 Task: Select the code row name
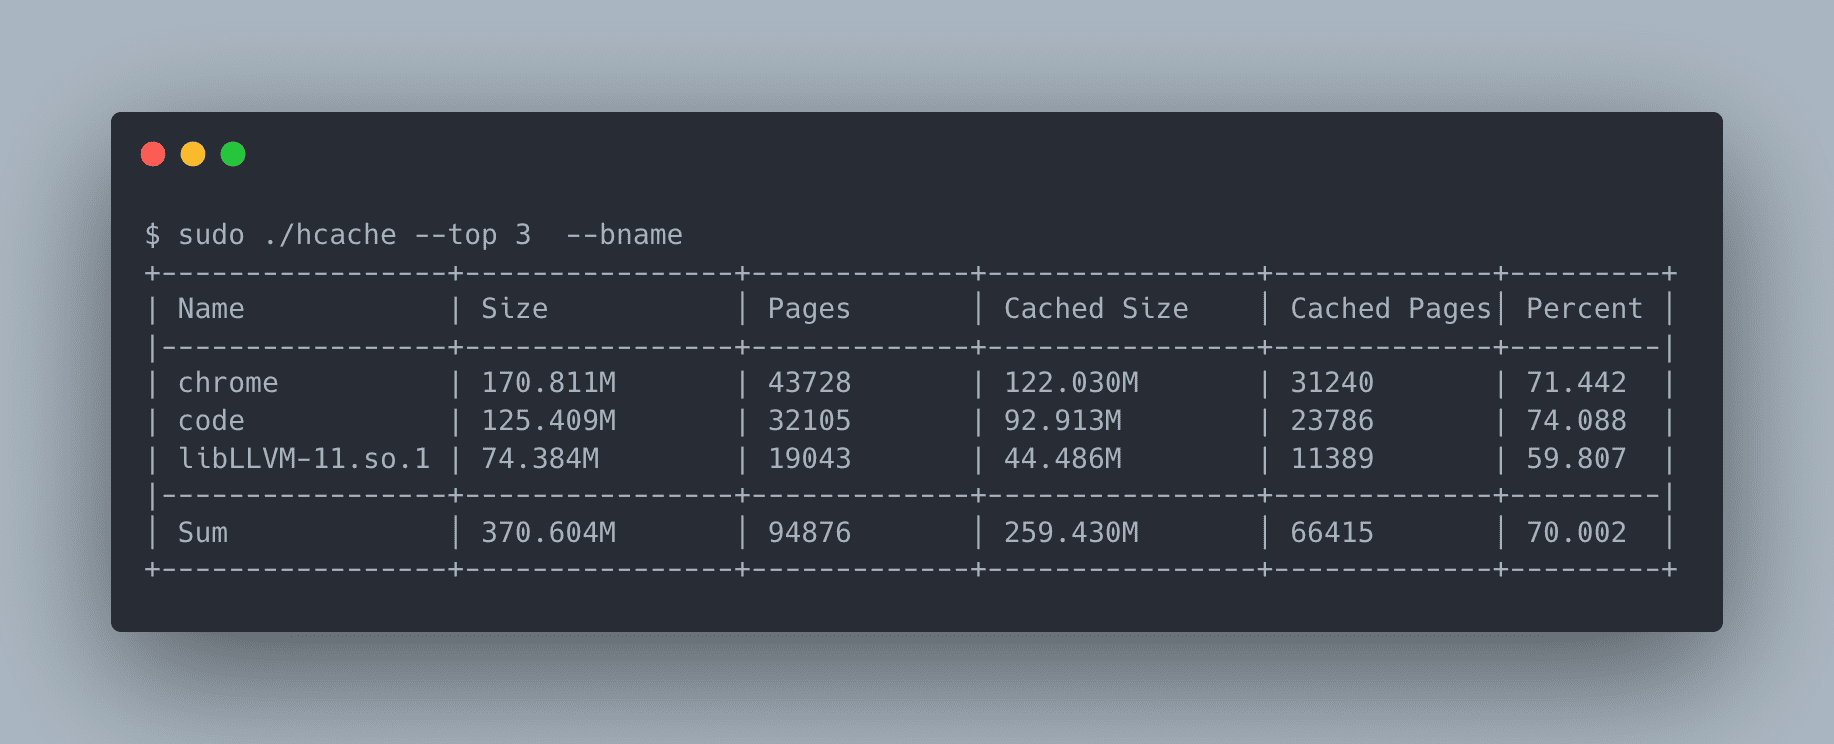coord(211,421)
